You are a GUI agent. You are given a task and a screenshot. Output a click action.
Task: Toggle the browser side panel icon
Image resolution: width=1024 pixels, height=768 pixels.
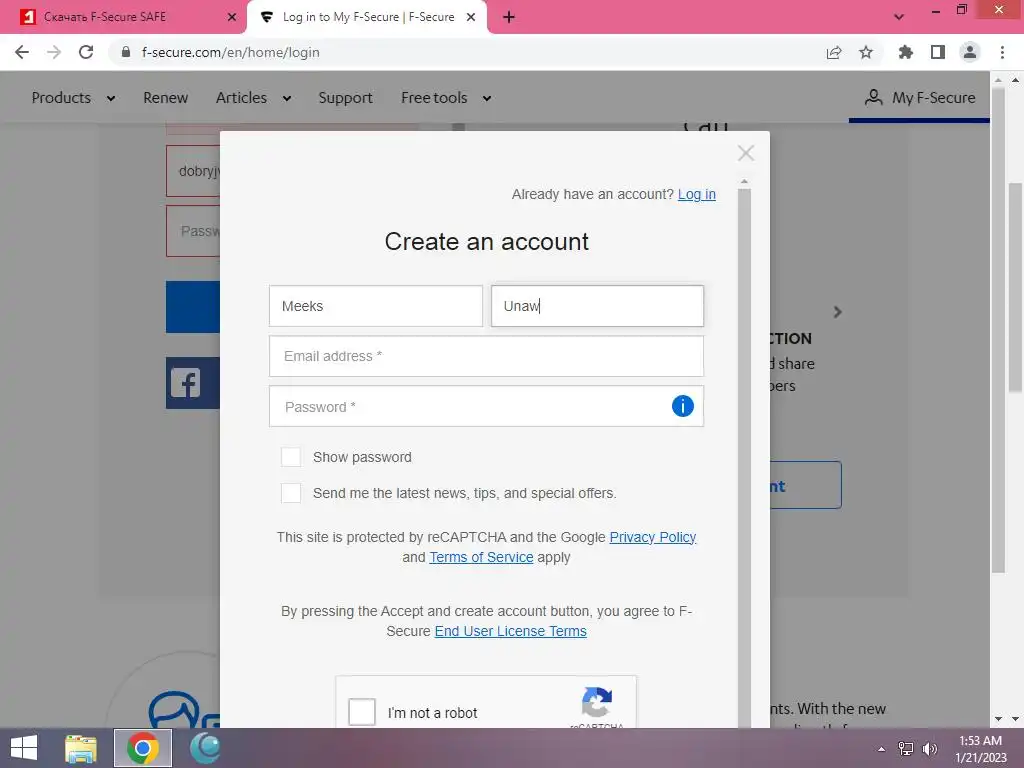(x=938, y=52)
